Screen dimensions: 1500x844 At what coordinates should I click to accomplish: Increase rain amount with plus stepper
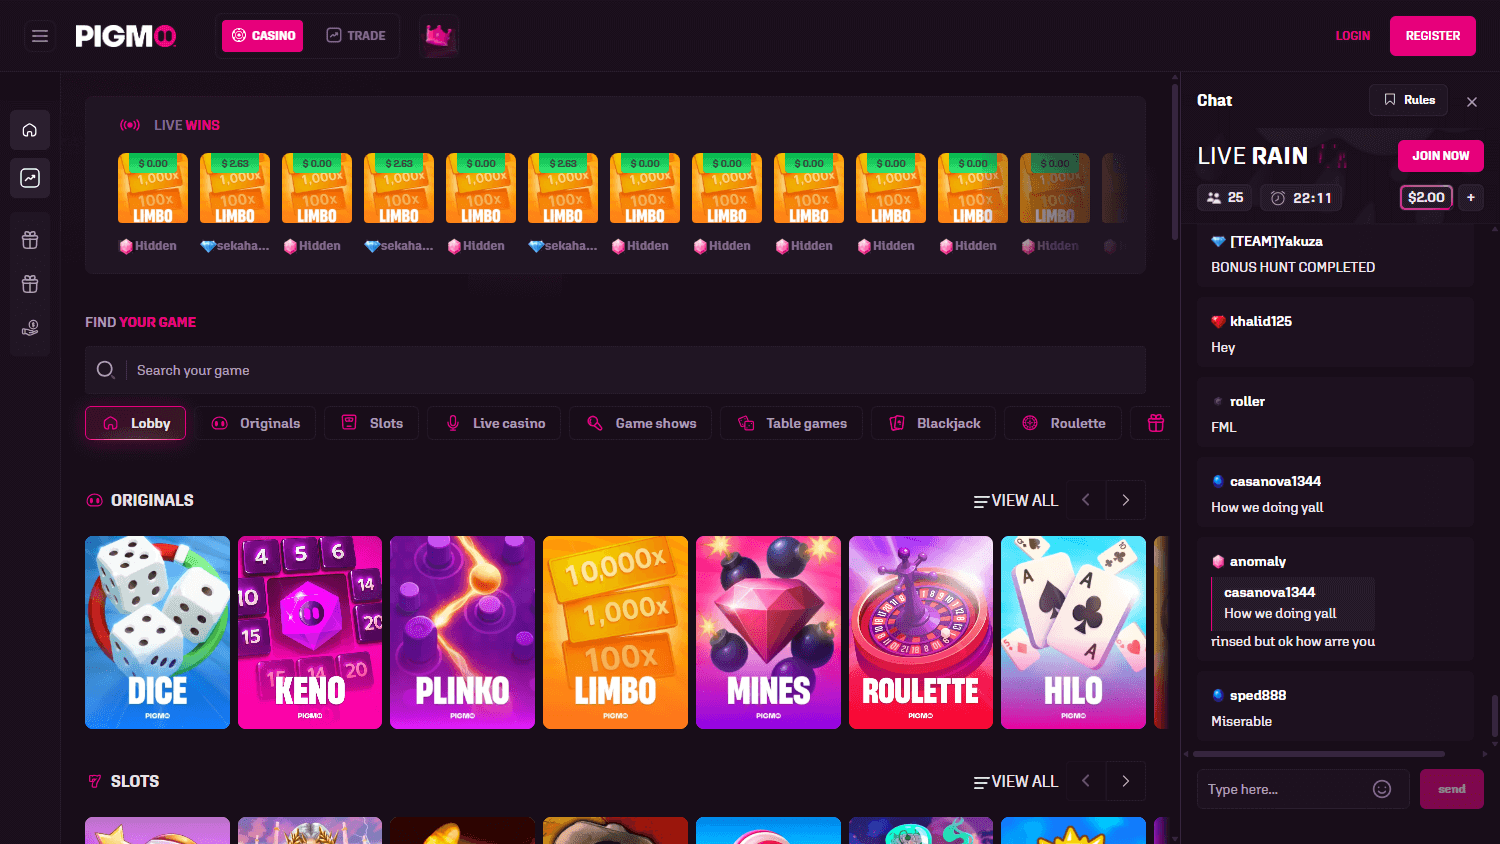click(1470, 197)
